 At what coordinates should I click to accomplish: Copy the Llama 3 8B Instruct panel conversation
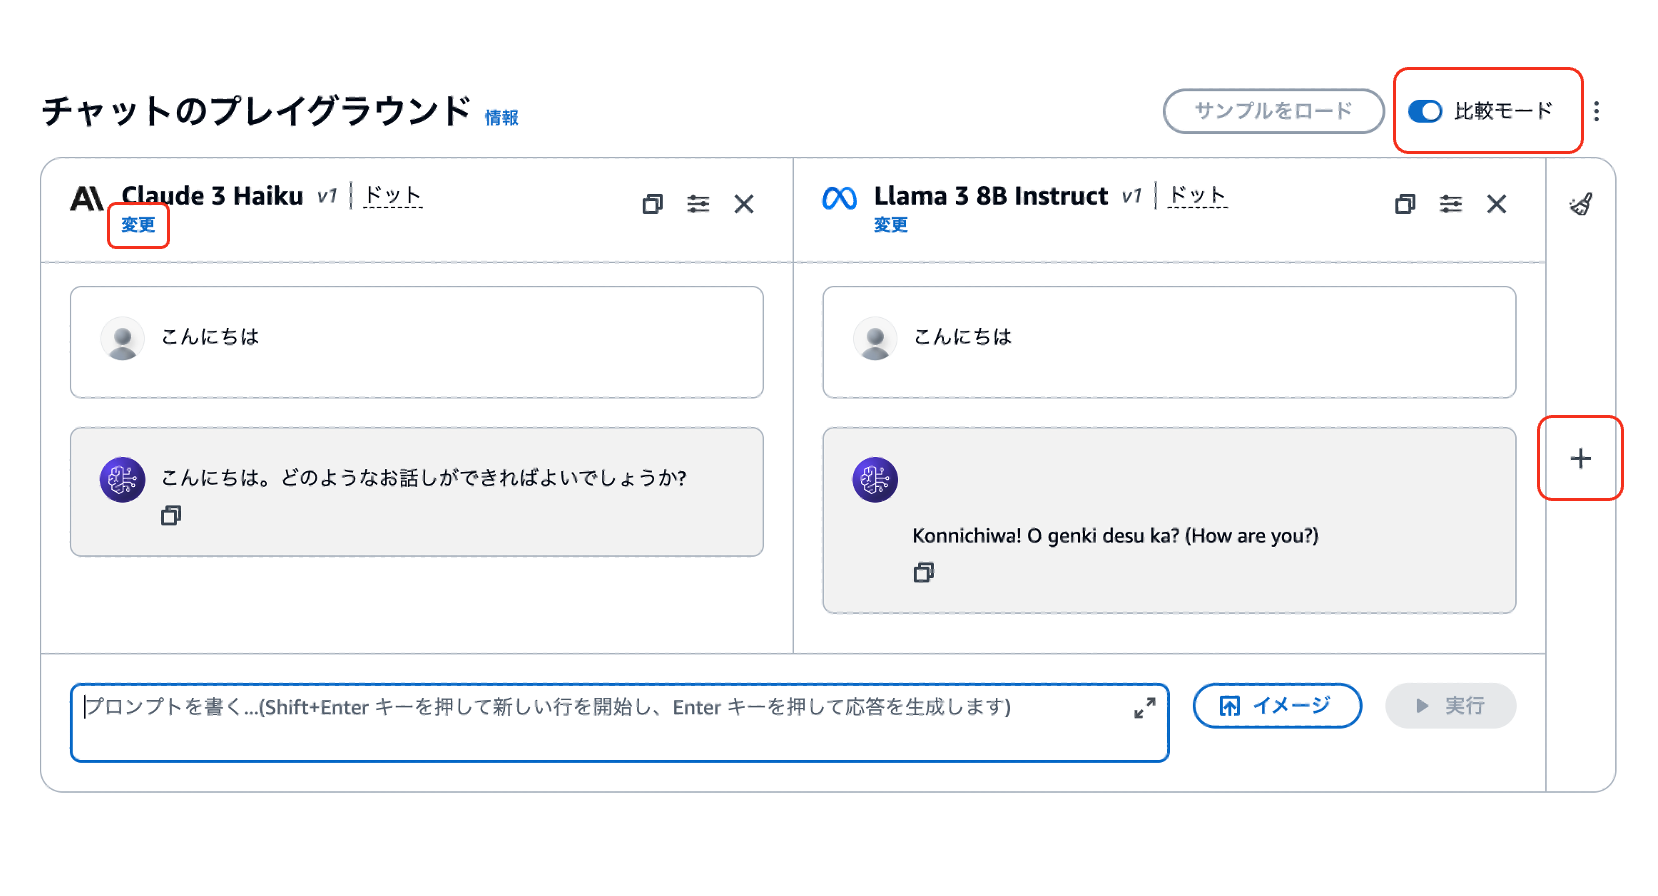(x=1405, y=204)
